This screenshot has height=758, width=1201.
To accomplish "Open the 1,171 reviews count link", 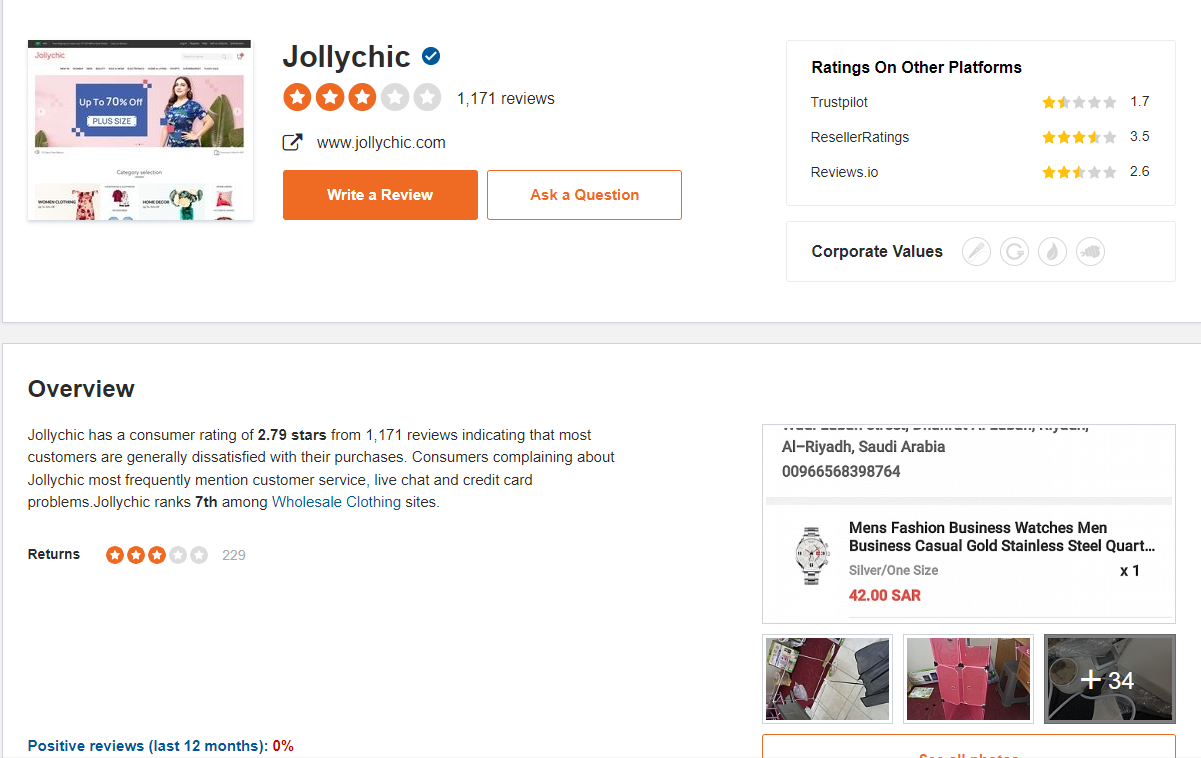I will [505, 99].
